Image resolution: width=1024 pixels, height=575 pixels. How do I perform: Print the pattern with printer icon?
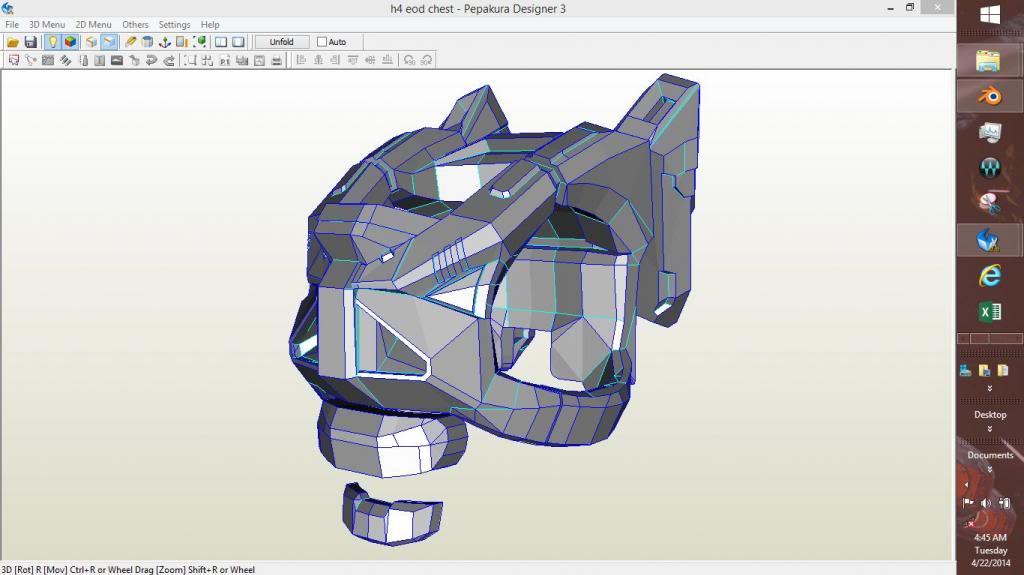(x=276, y=60)
